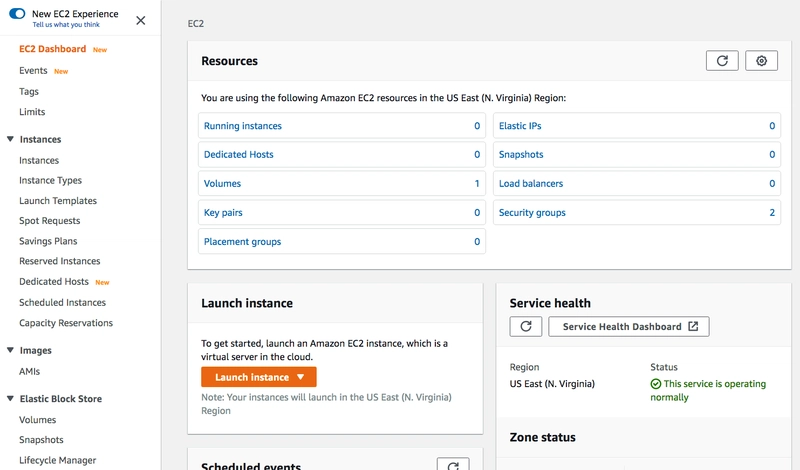Open Dedicated Hosts in sidebar
This screenshot has width=800, height=470.
54,282
